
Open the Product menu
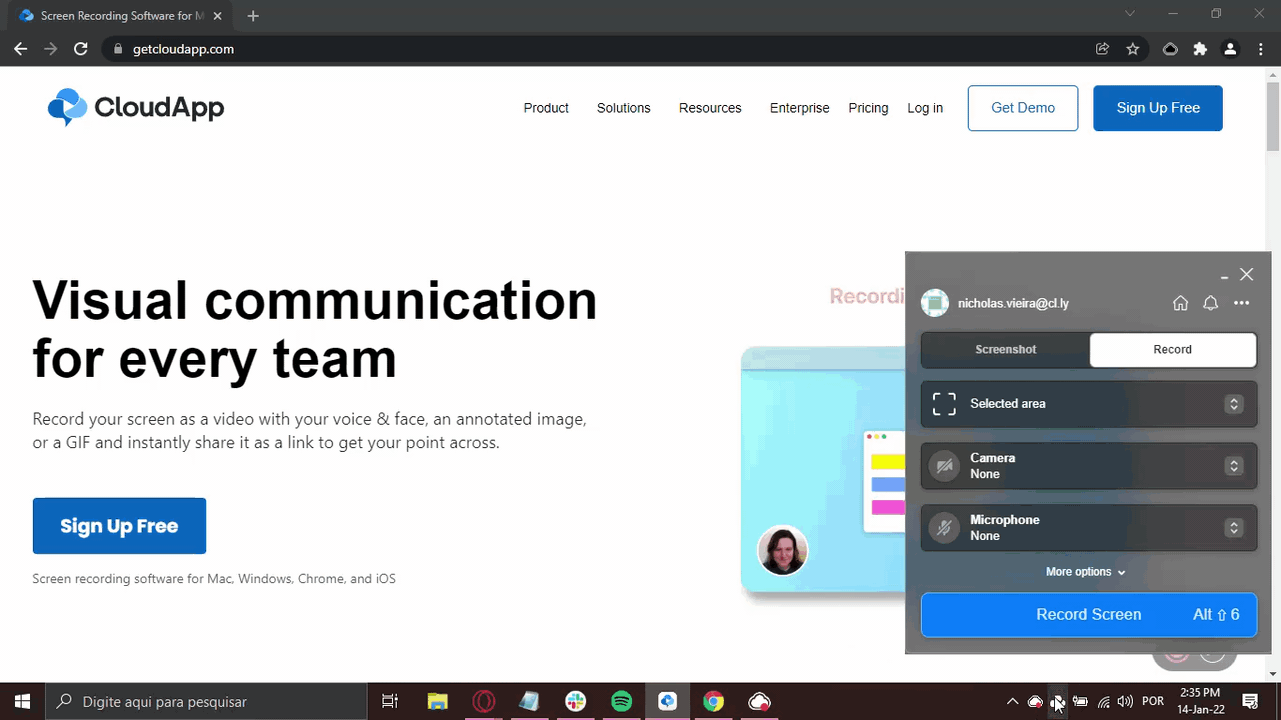point(546,108)
